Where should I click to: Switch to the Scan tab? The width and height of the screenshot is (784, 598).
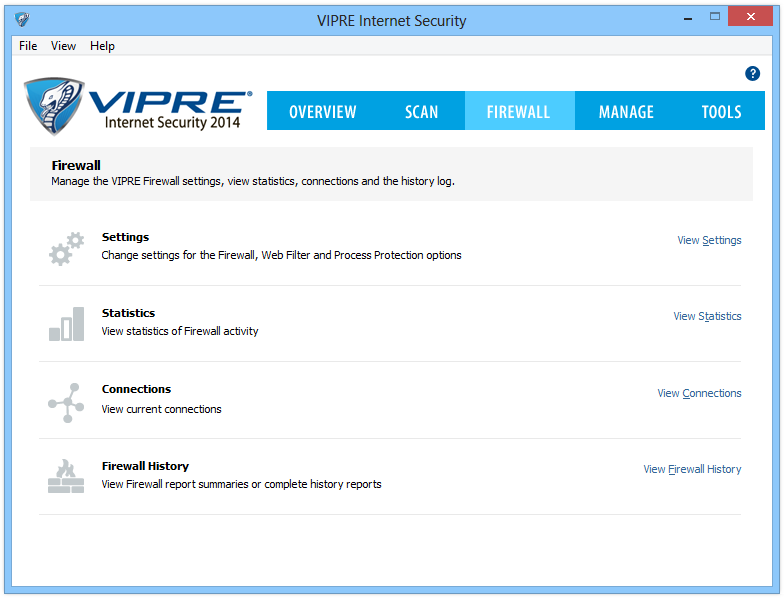[x=422, y=112]
